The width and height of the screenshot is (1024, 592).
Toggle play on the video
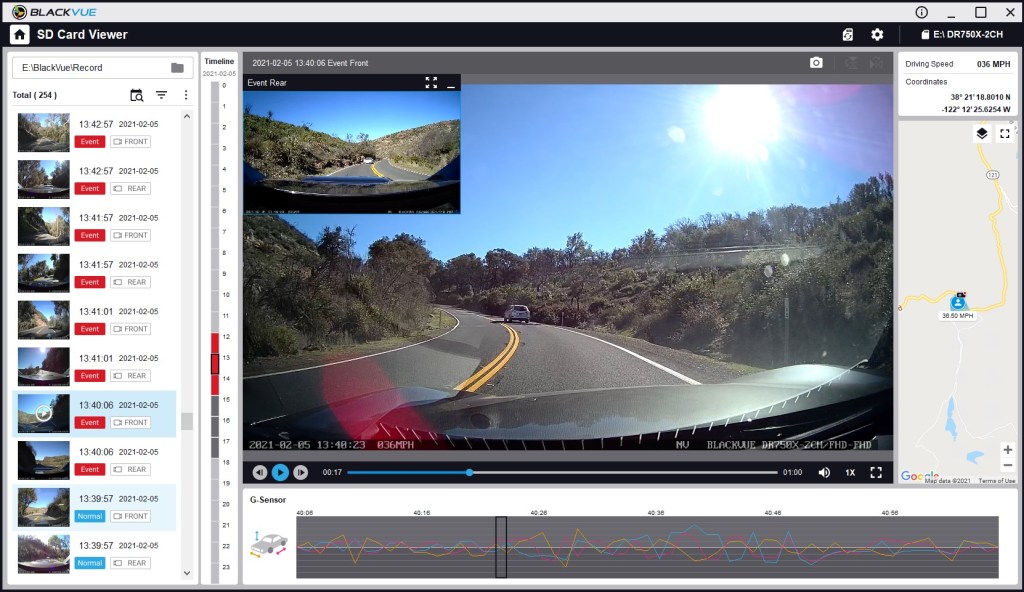280,472
